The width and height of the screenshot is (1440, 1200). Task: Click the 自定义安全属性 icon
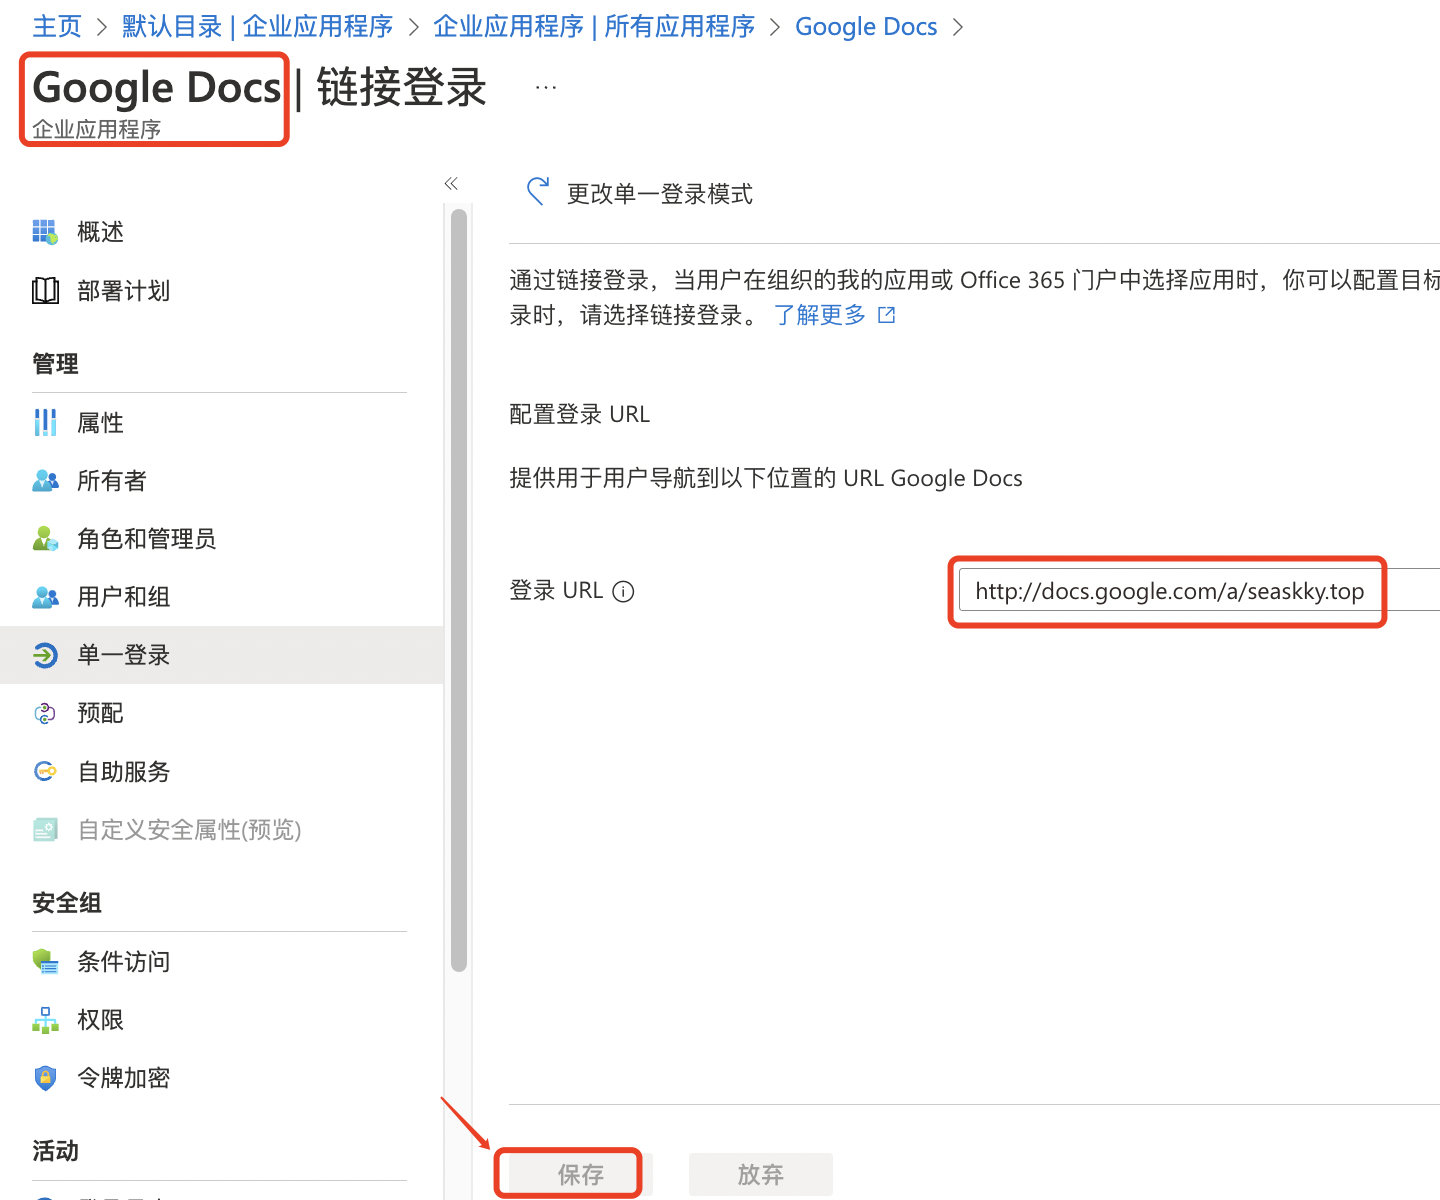tap(45, 829)
